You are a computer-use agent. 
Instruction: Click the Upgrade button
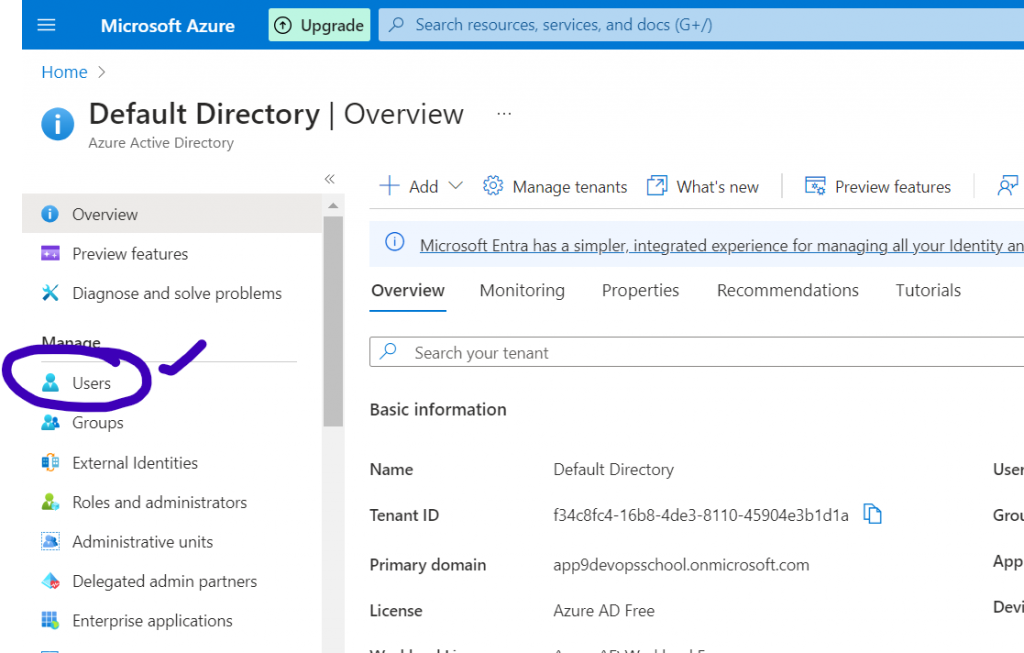click(319, 25)
